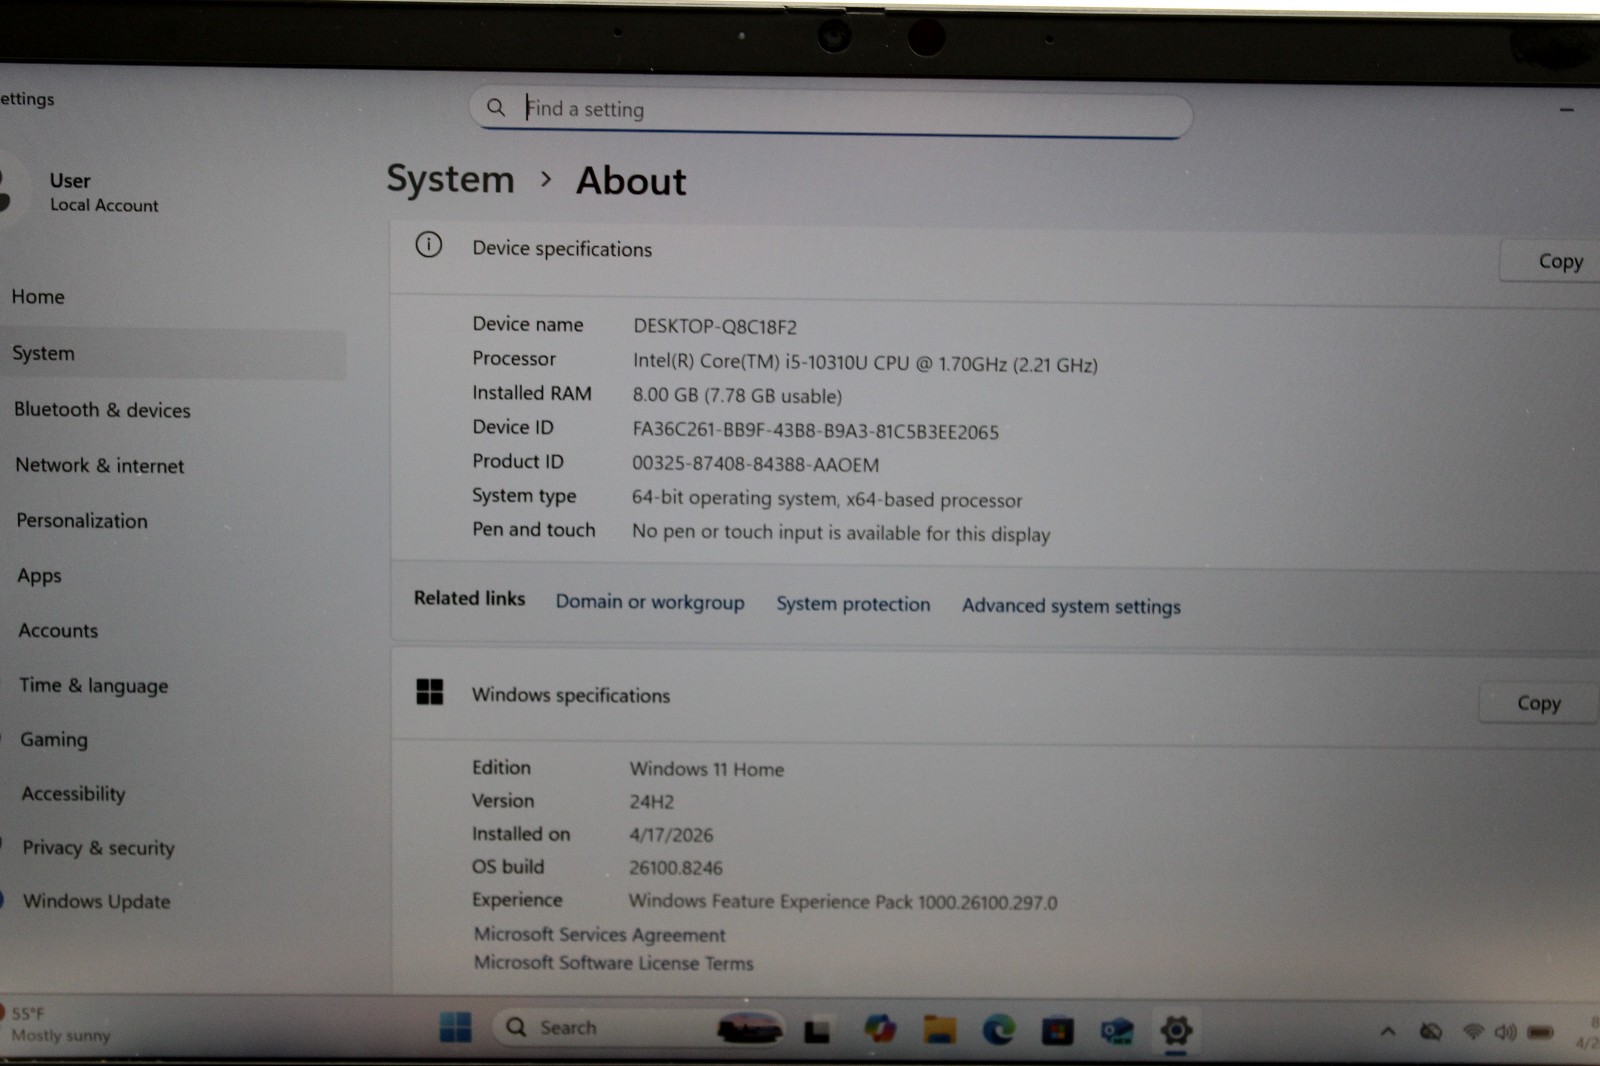Open the weather widget showing 55°F
1600x1066 pixels.
[58, 1024]
